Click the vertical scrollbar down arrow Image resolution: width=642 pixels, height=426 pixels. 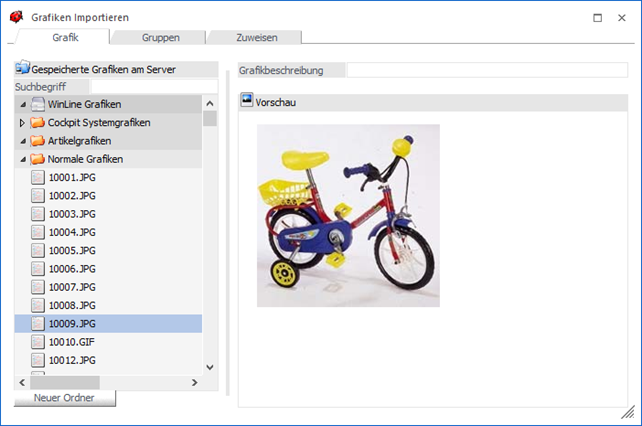[x=210, y=367]
